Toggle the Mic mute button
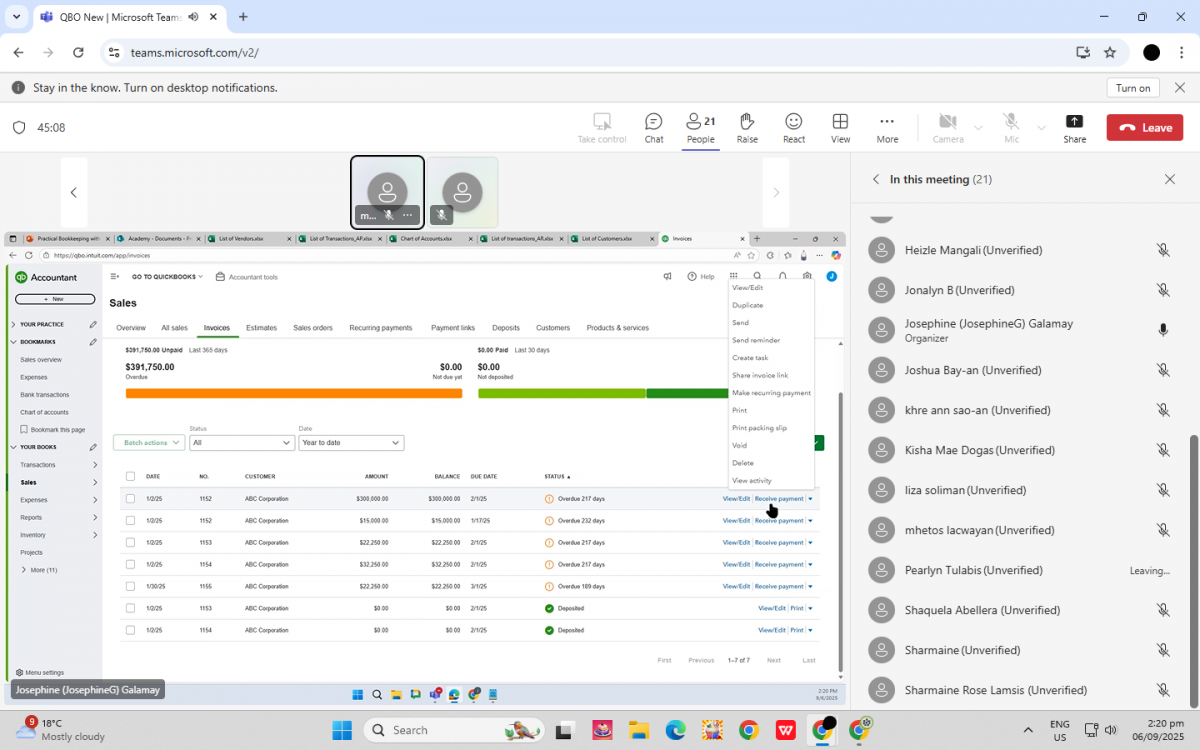The width and height of the screenshot is (1200, 750). click(1011, 127)
